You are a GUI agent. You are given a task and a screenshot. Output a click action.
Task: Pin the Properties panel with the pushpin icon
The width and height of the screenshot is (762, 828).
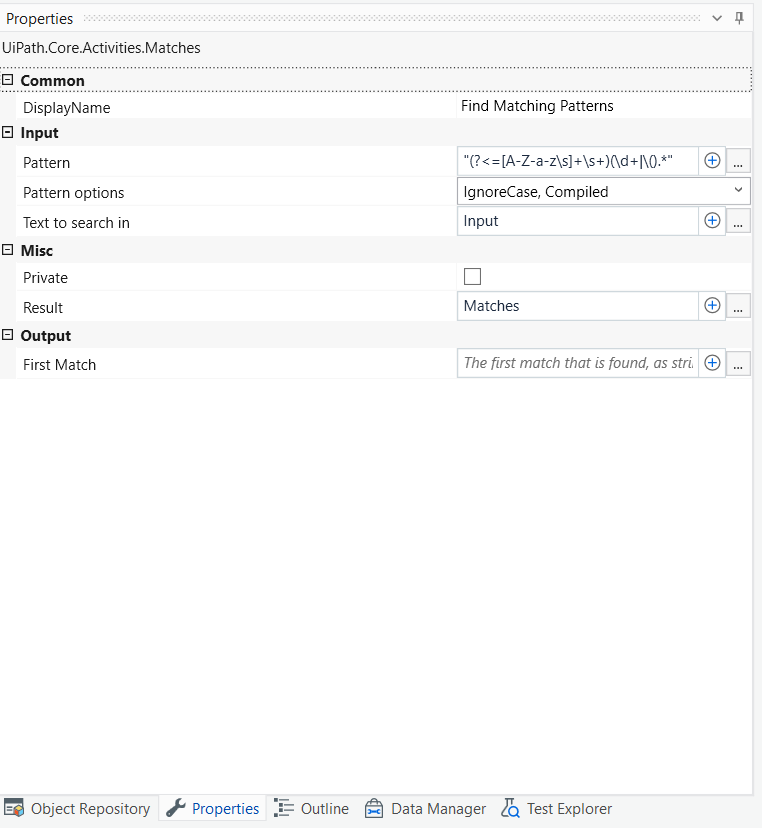point(739,18)
